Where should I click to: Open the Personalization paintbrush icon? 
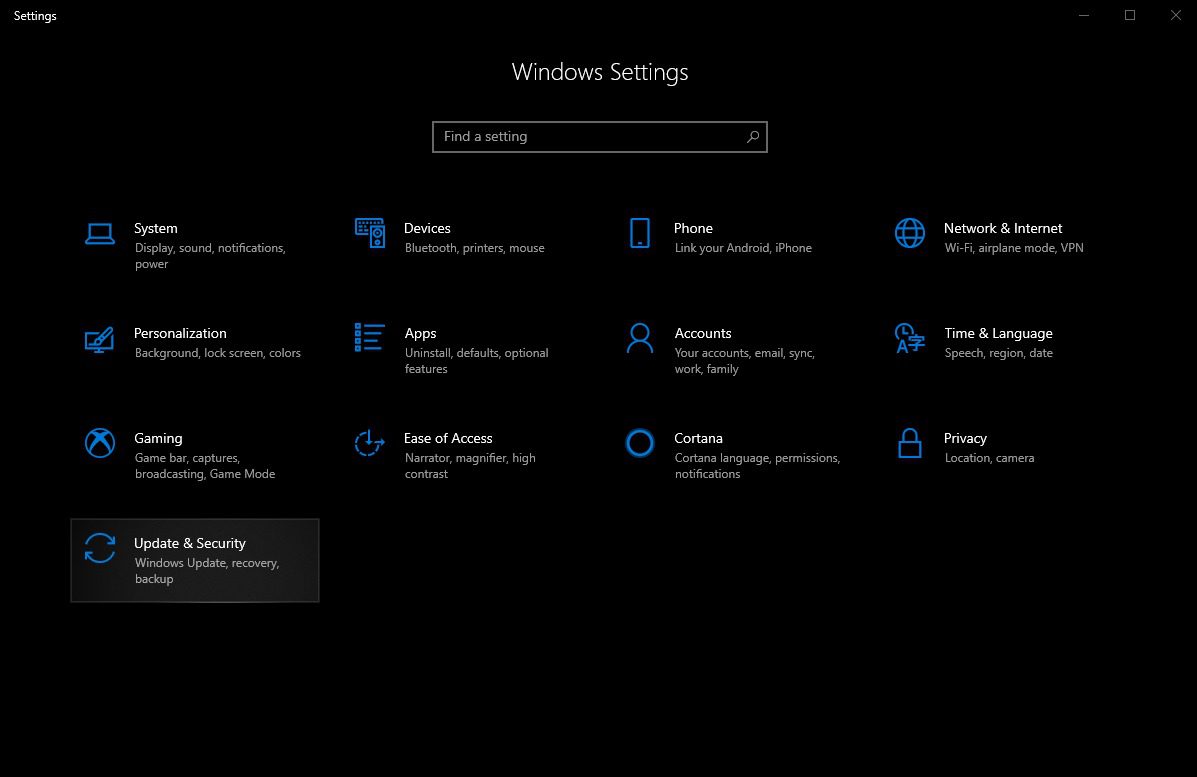pyautogui.click(x=100, y=338)
